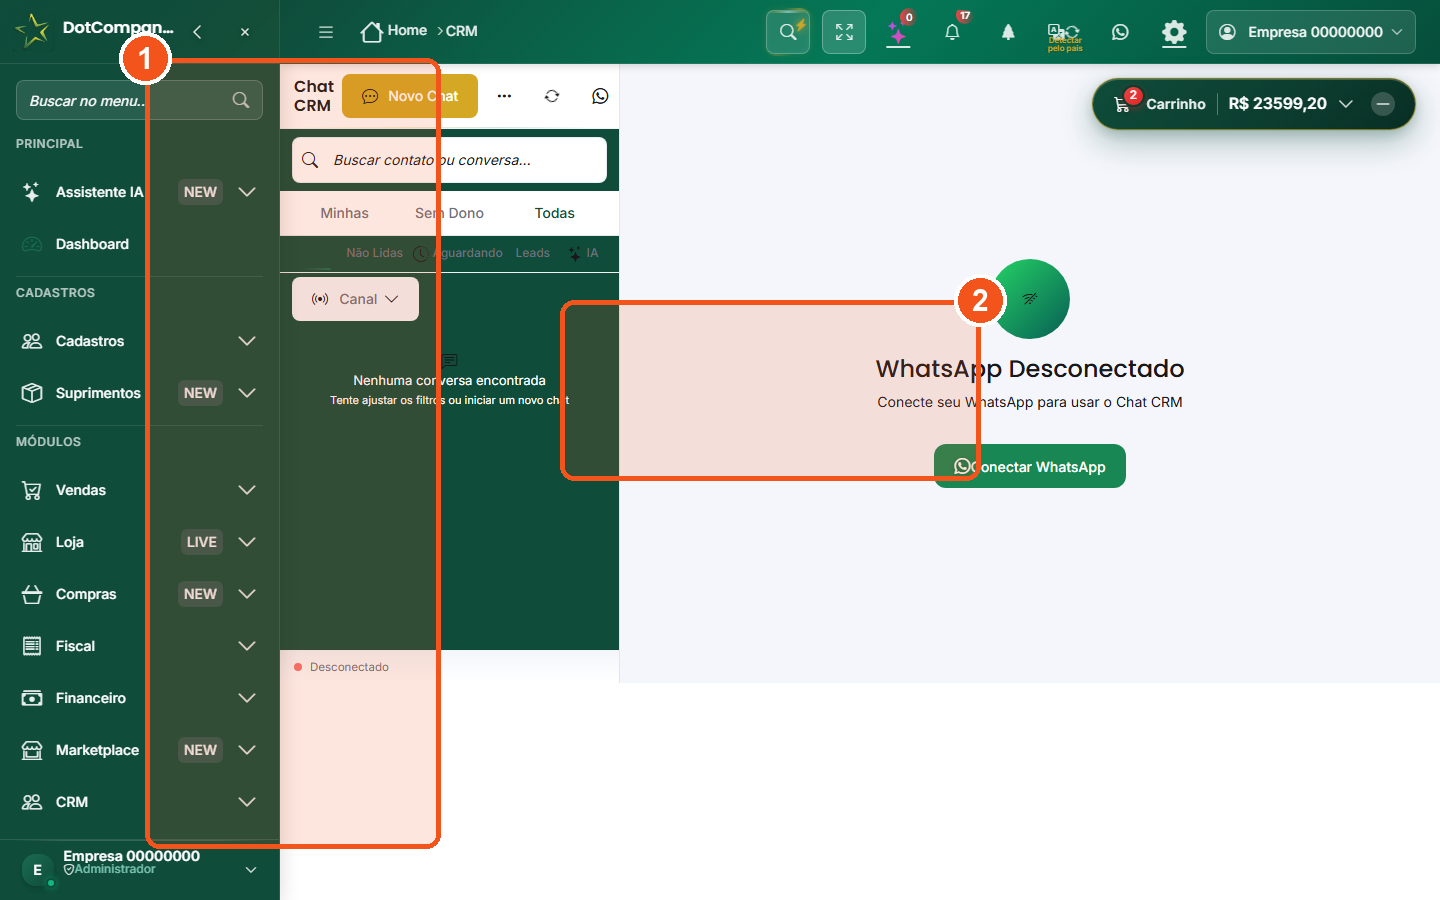Screen dimensions: 1440x900
Task: Toggle the Leads filter
Action: click(x=532, y=253)
